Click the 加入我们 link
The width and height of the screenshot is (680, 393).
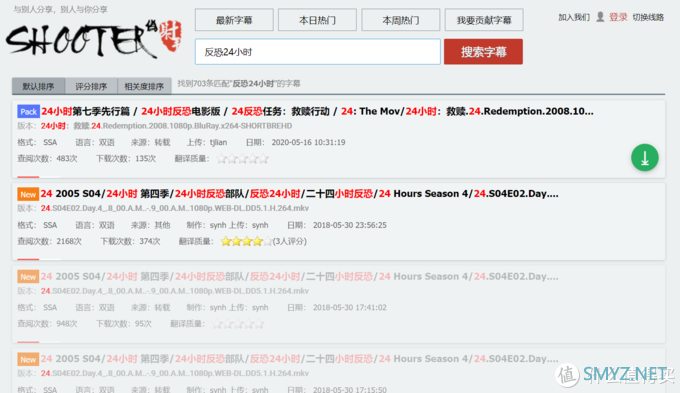pyautogui.click(x=574, y=17)
